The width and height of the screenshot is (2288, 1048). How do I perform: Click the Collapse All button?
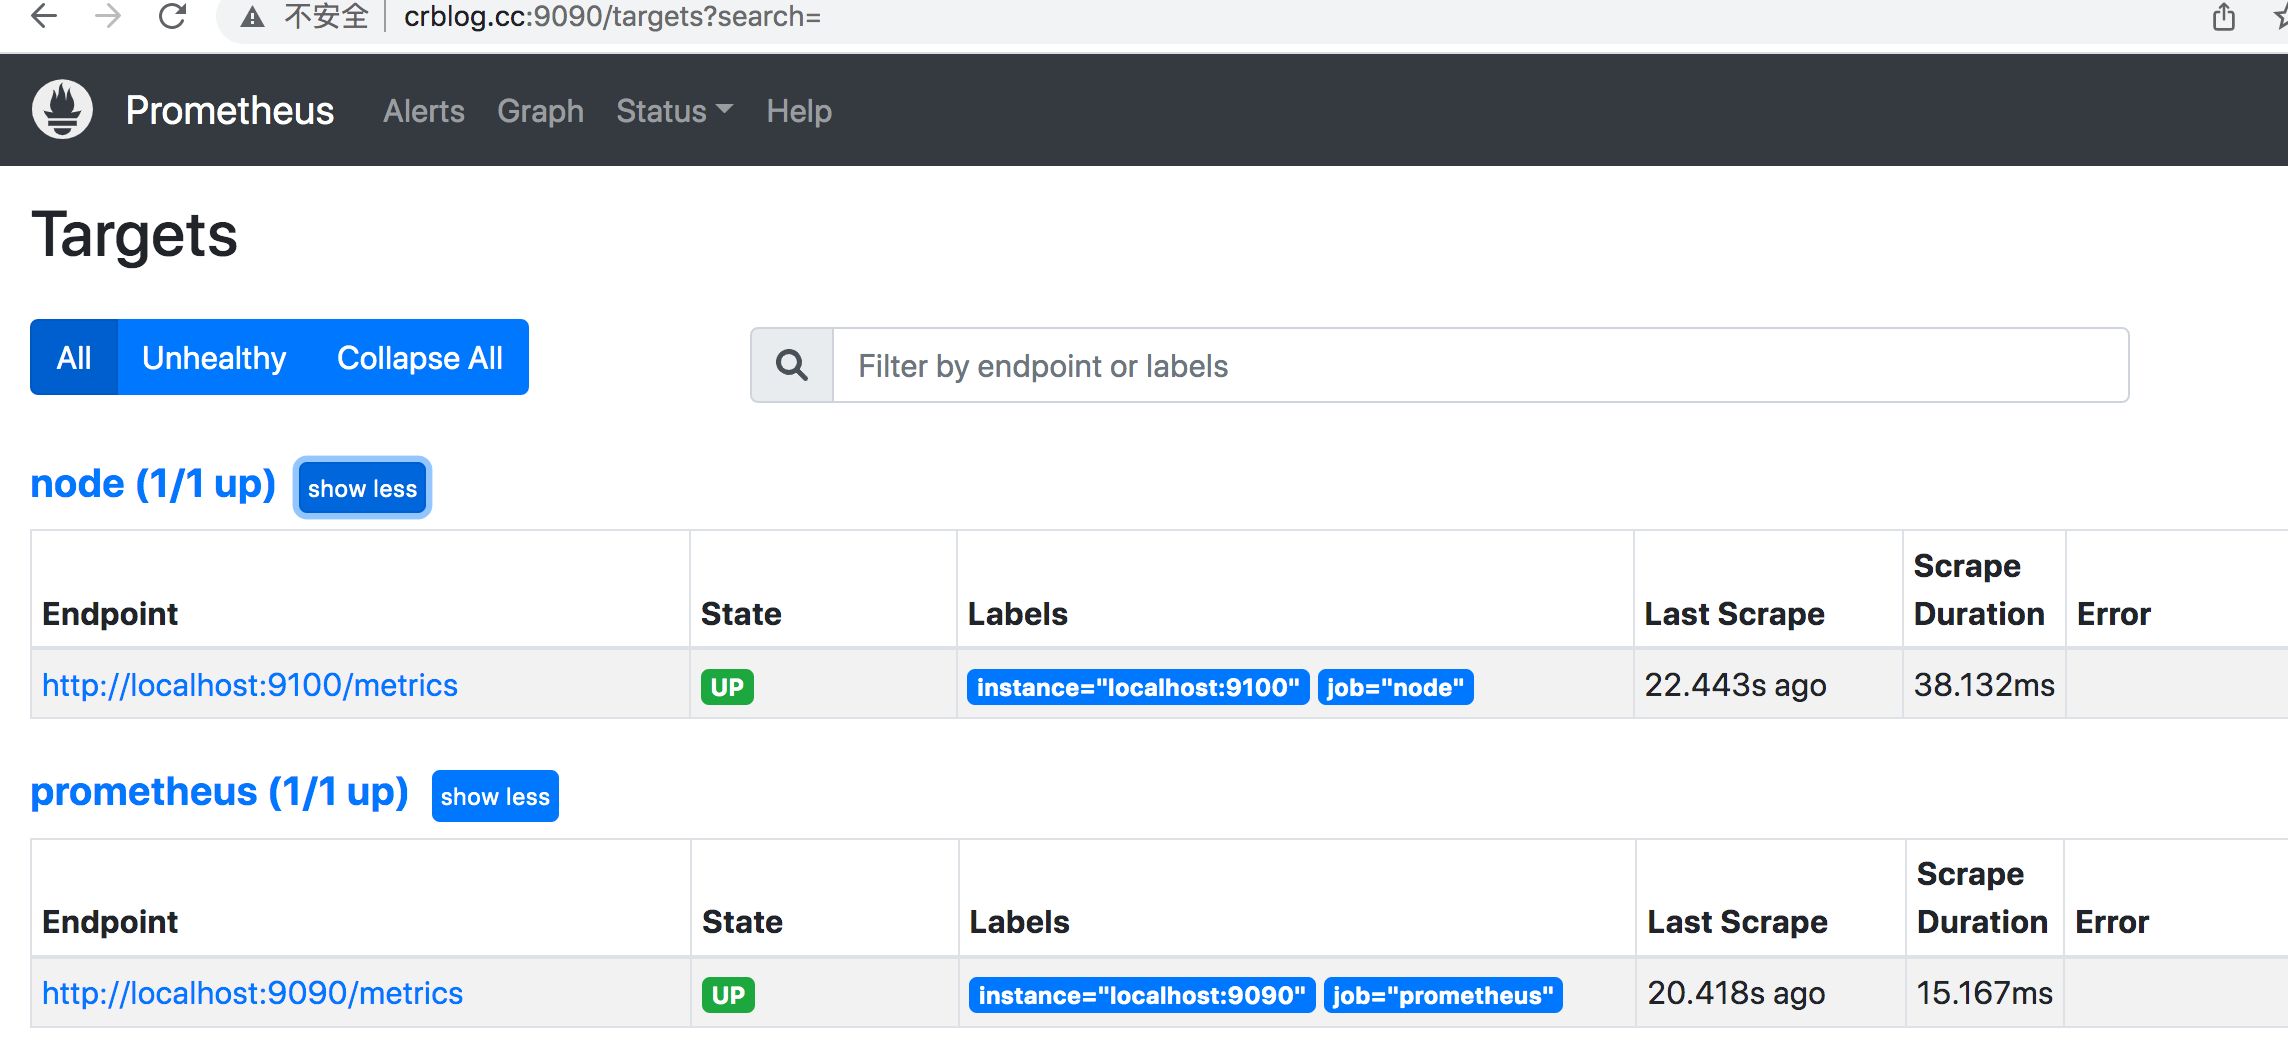click(x=420, y=357)
